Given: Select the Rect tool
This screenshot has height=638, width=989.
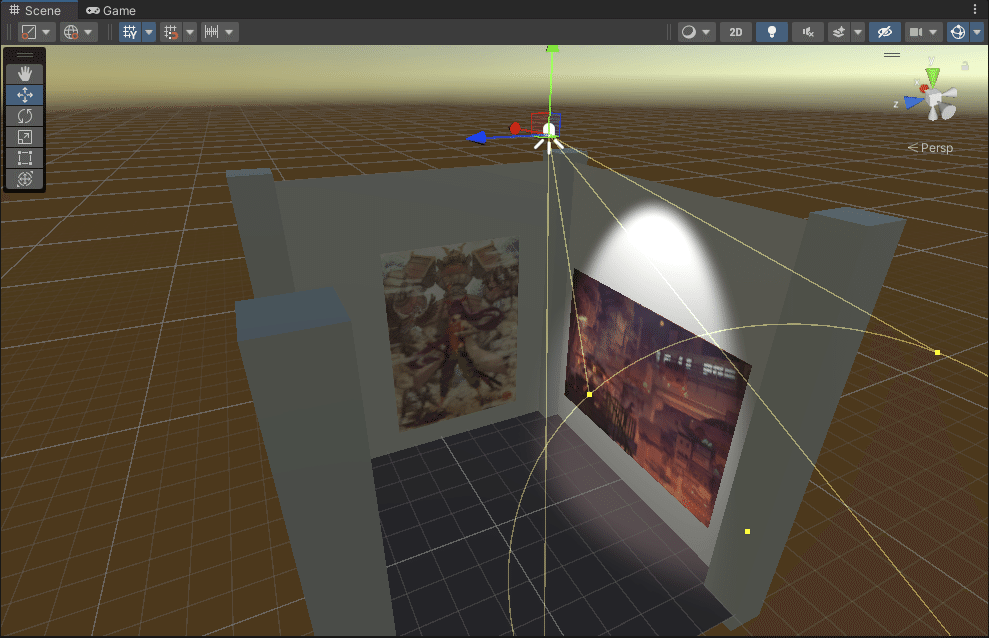Looking at the screenshot, I should pyautogui.click(x=25, y=158).
